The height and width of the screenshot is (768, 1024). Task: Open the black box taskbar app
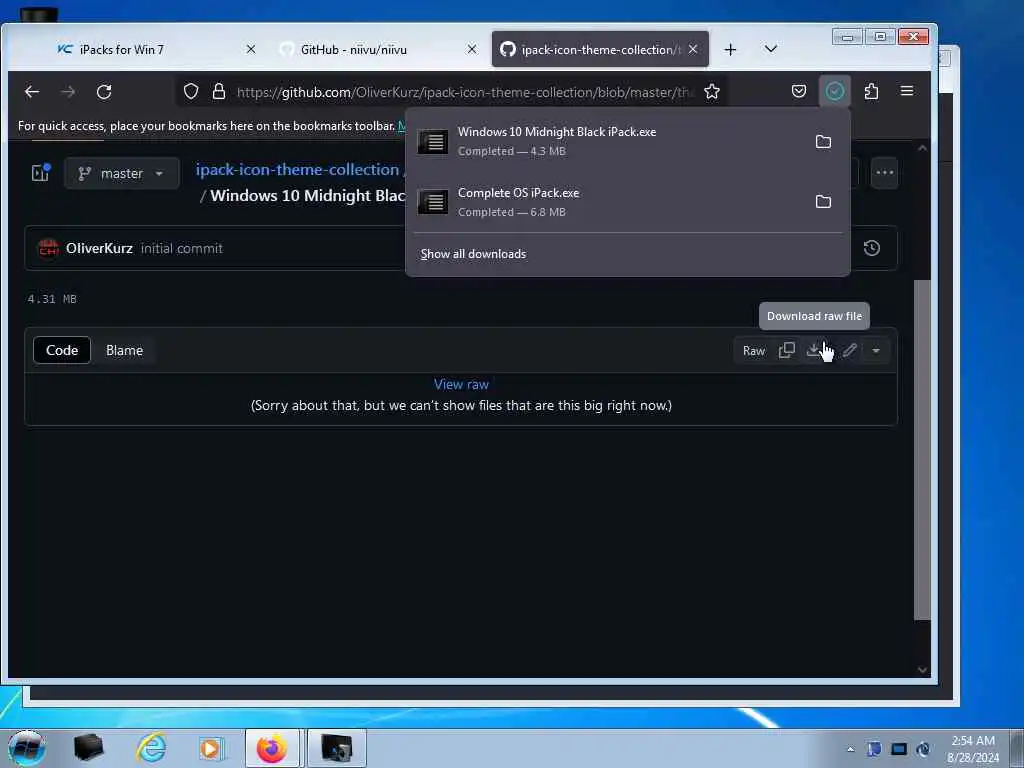pyautogui.click(x=89, y=748)
